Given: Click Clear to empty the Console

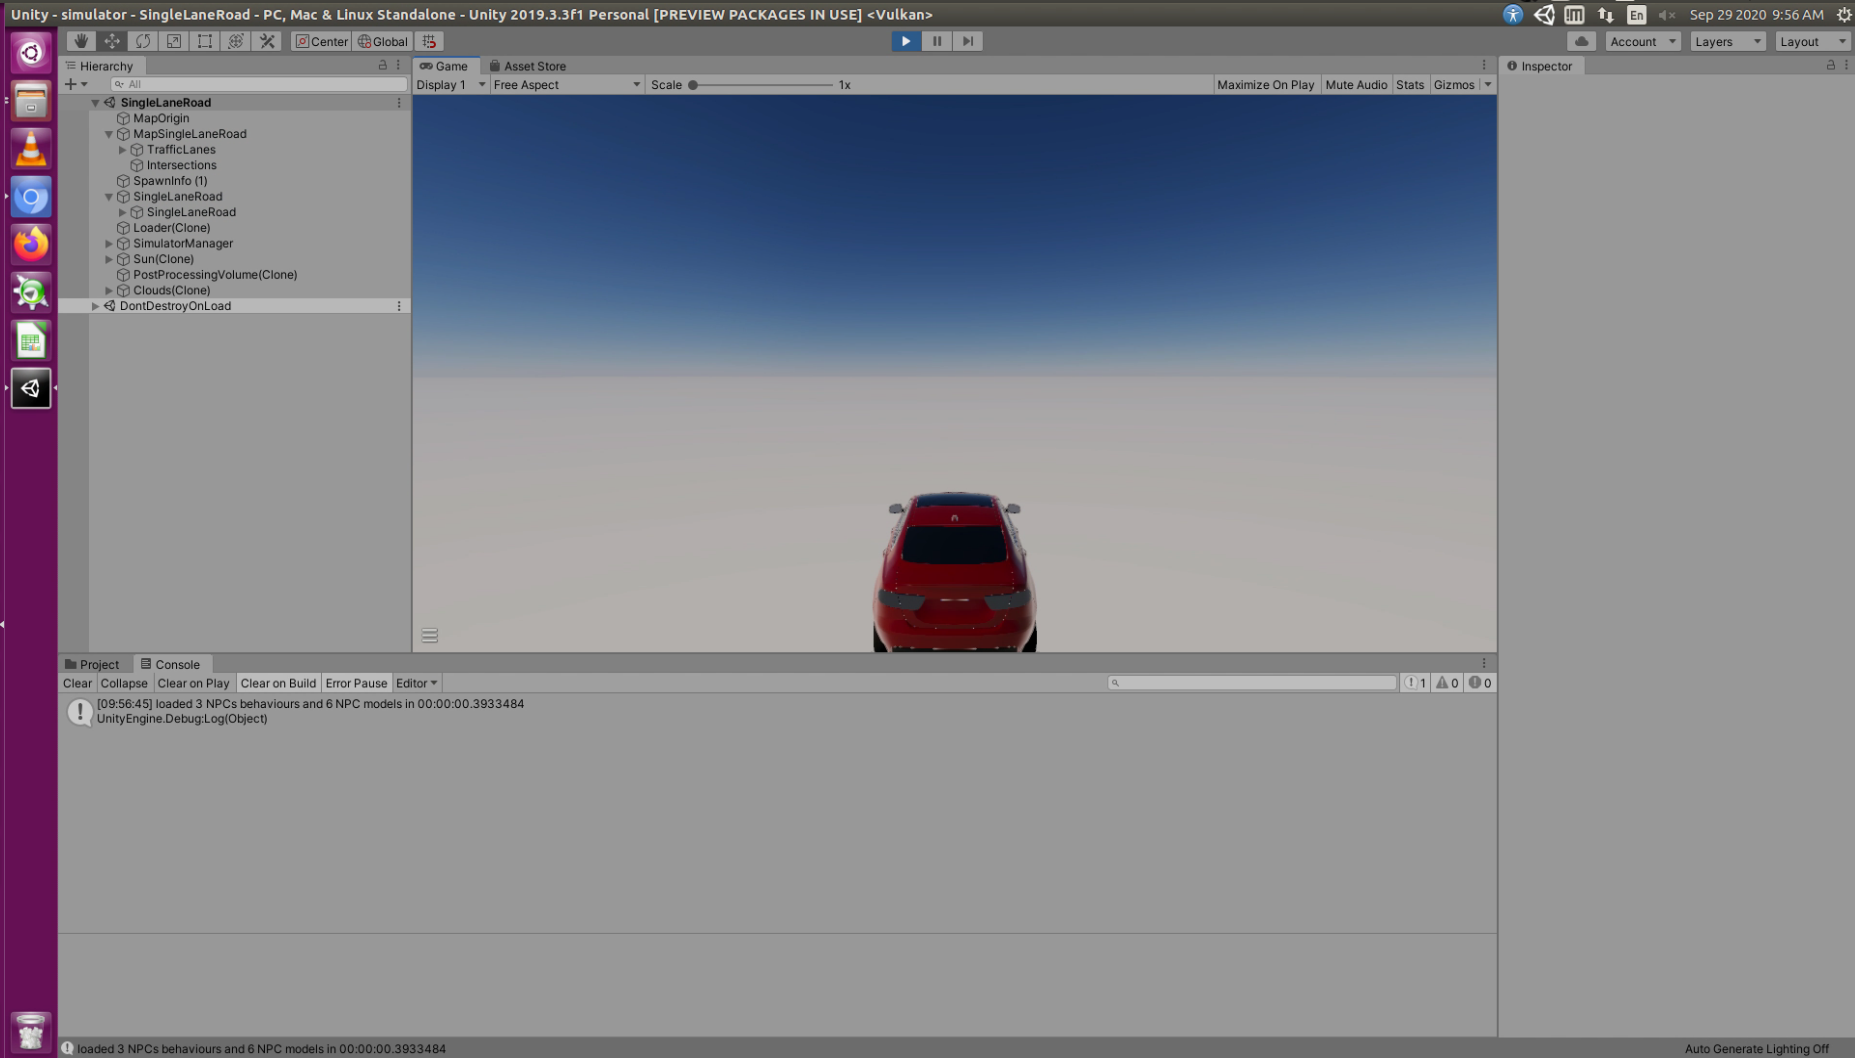Looking at the screenshot, I should [76, 683].
